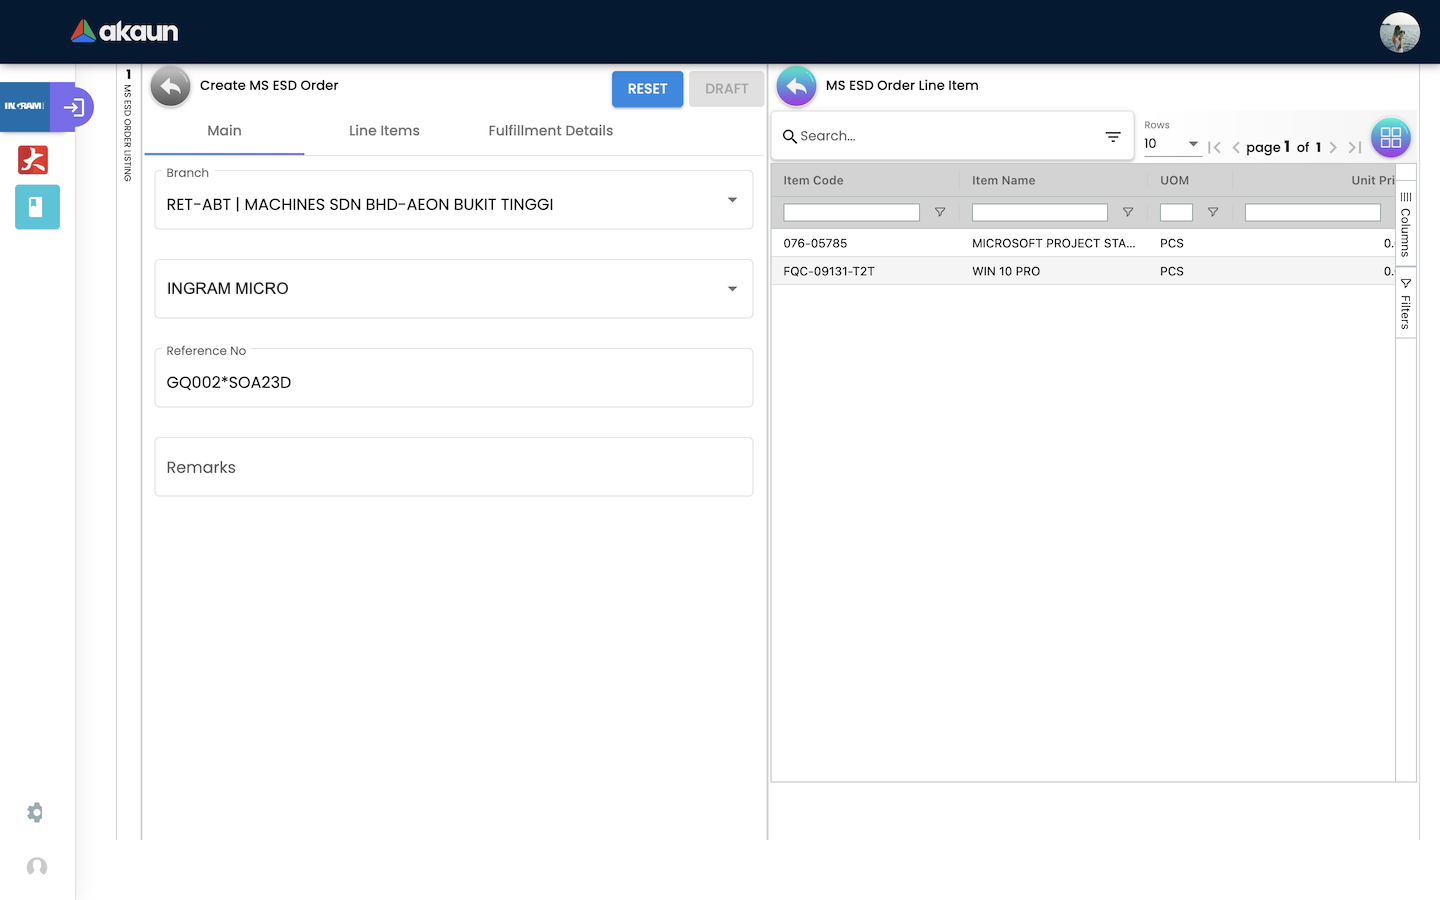Switch to the Line Items tab
Image resolution: width=1440 pixels, height=900 pixels.
tap(384, 131)
